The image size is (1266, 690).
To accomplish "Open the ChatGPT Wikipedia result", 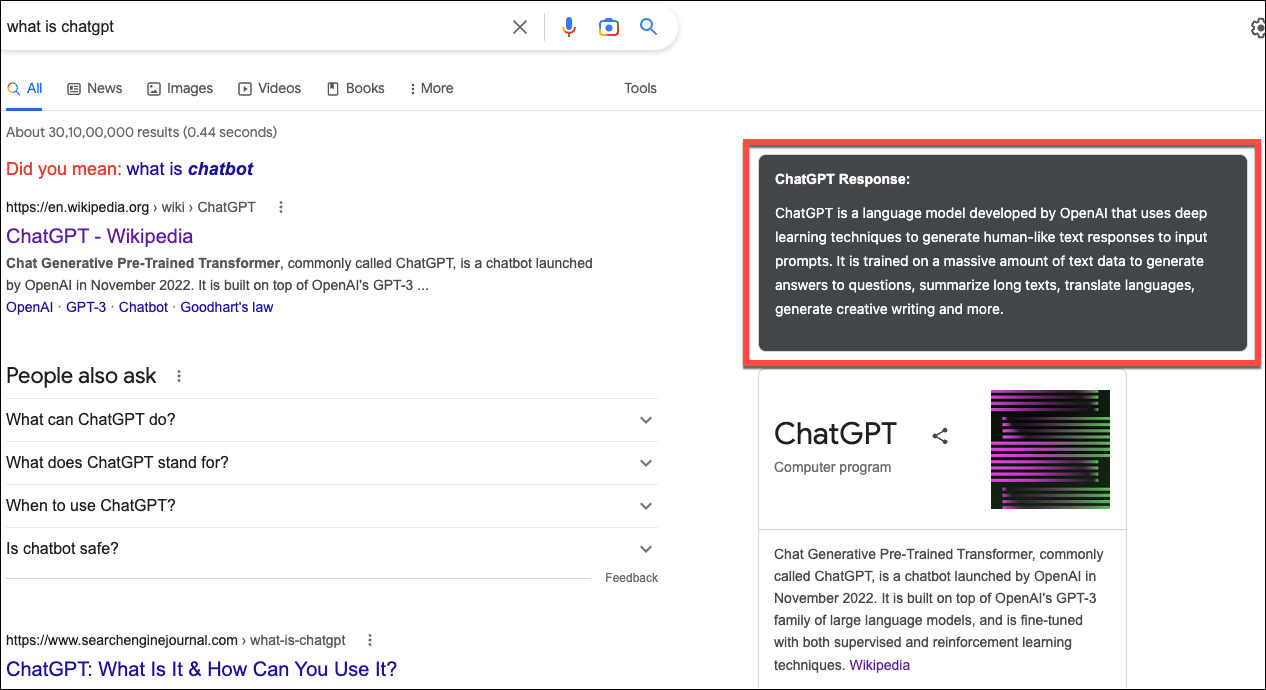I will point(99,236).
